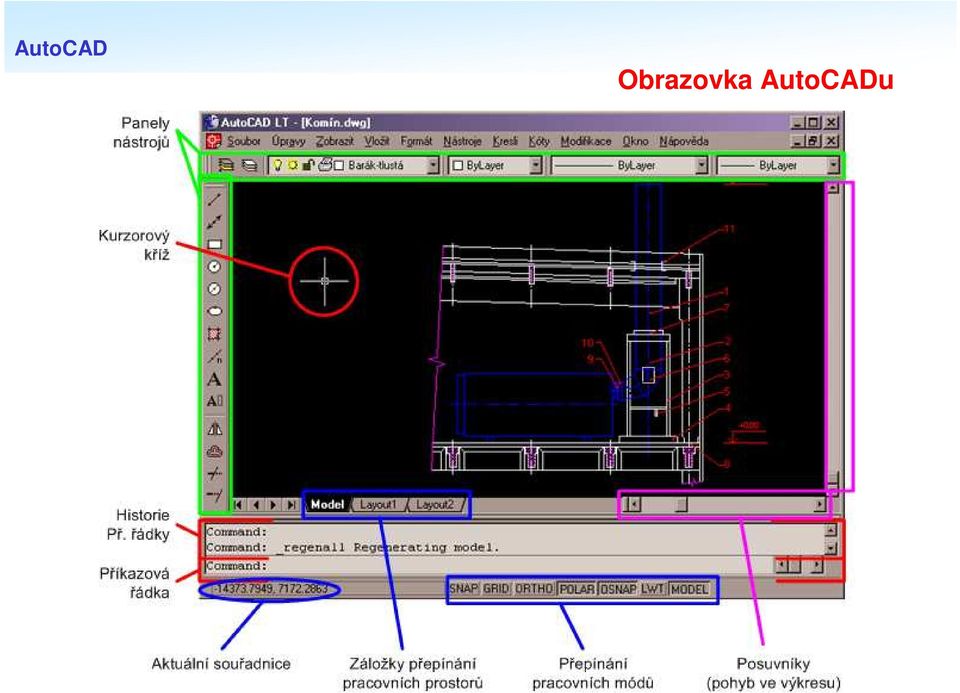
Task: Activate the Mirror modify tool
Action: pos(214,429)
